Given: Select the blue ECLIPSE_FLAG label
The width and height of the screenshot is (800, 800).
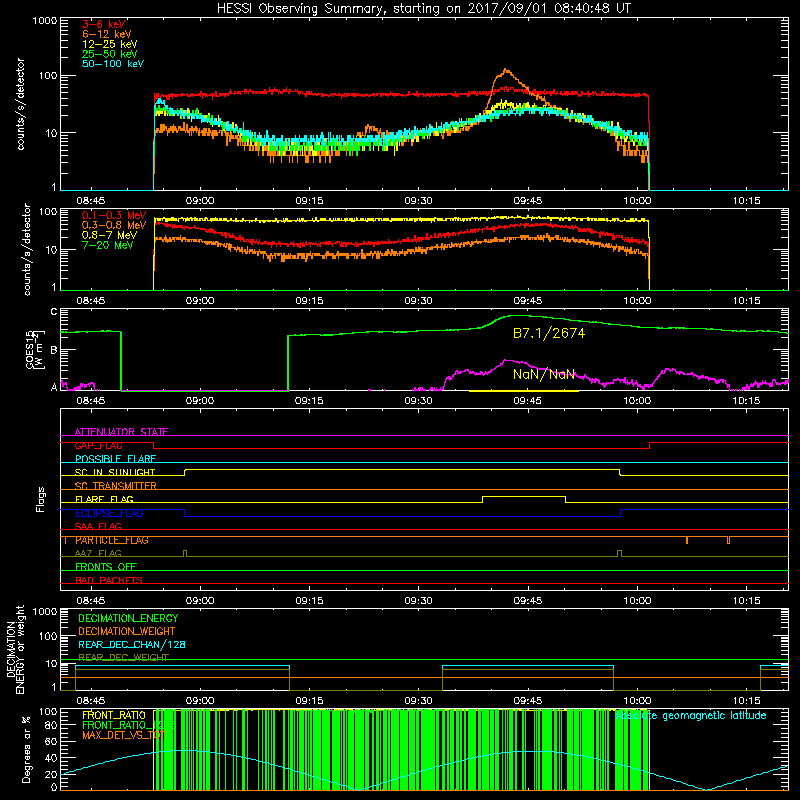Looking at the screenshot, I should point(109,513).
